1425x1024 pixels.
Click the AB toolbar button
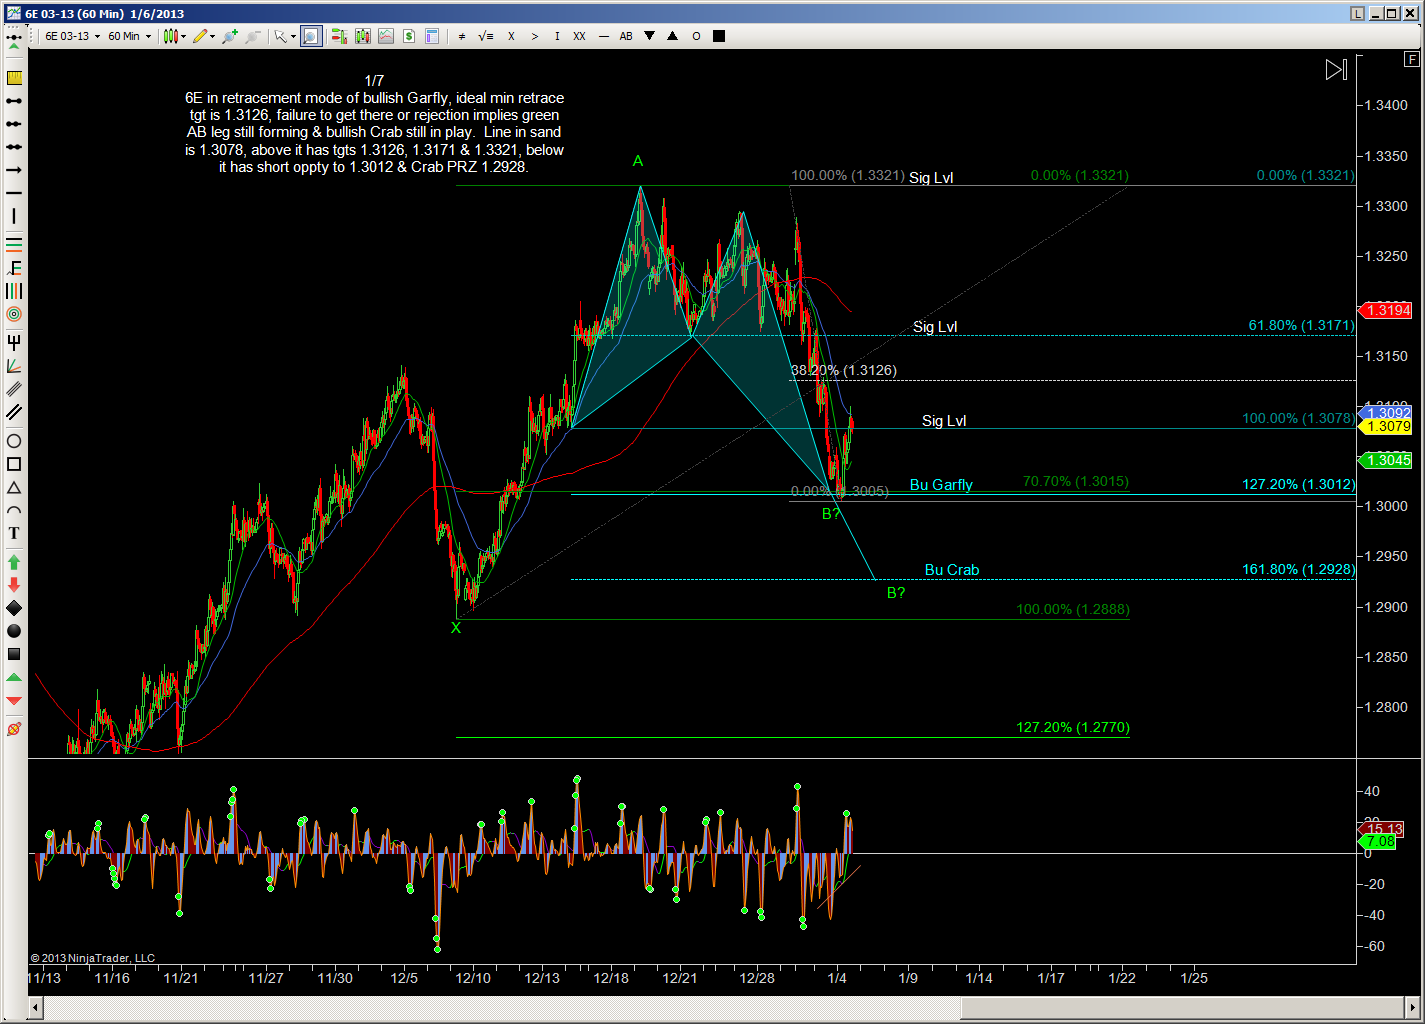(x=626, y=36)
